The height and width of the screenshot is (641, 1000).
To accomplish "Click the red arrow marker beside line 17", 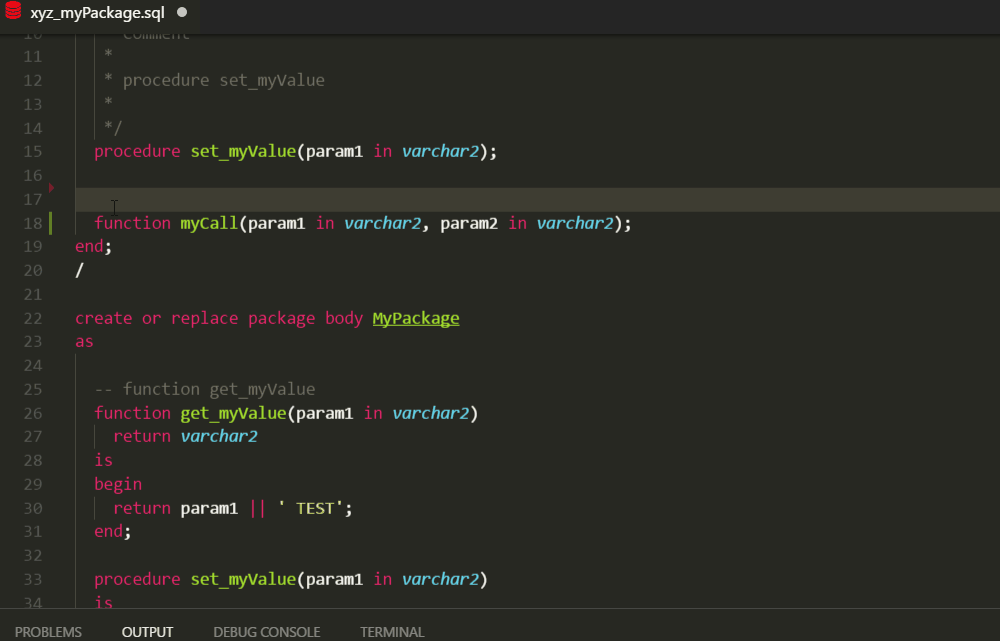I will (x=52, y=188).
